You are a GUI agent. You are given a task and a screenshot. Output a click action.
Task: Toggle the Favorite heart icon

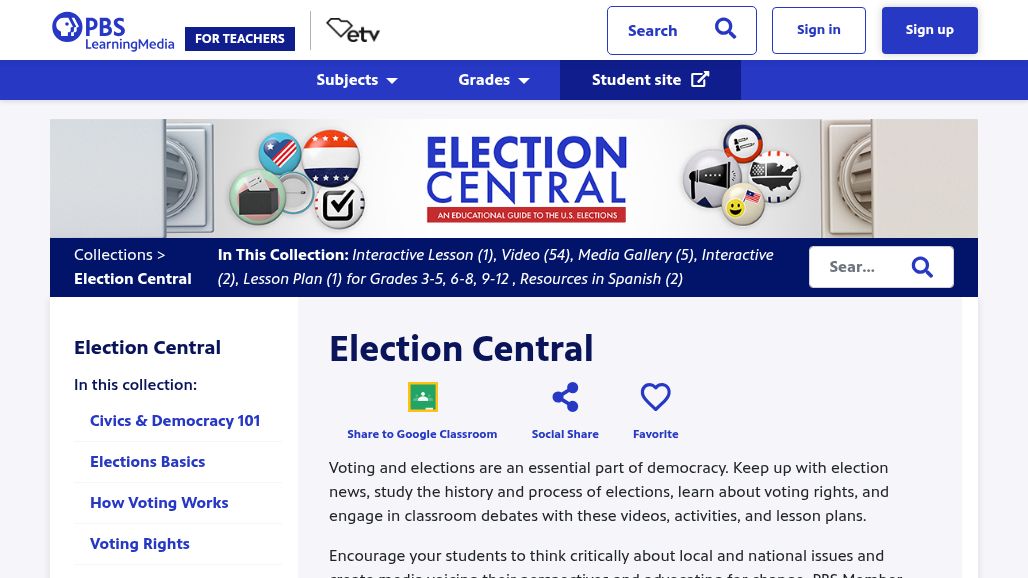click(655, 397)
